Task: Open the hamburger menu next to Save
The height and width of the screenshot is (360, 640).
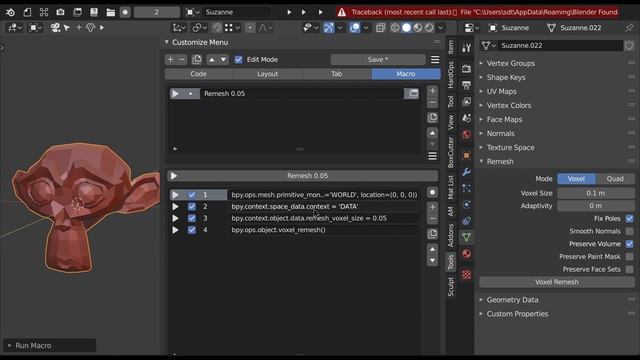Action: [x=435, y=60]
